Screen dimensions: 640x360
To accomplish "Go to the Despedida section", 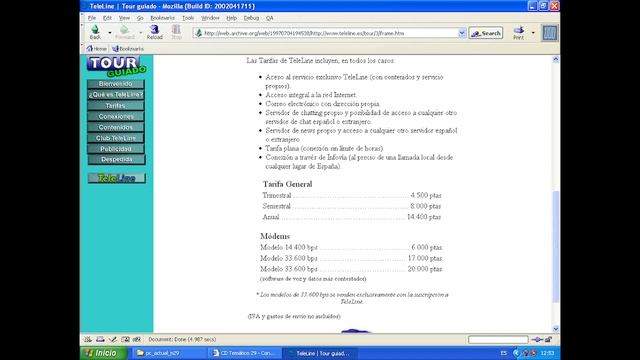I will (116, 160).
